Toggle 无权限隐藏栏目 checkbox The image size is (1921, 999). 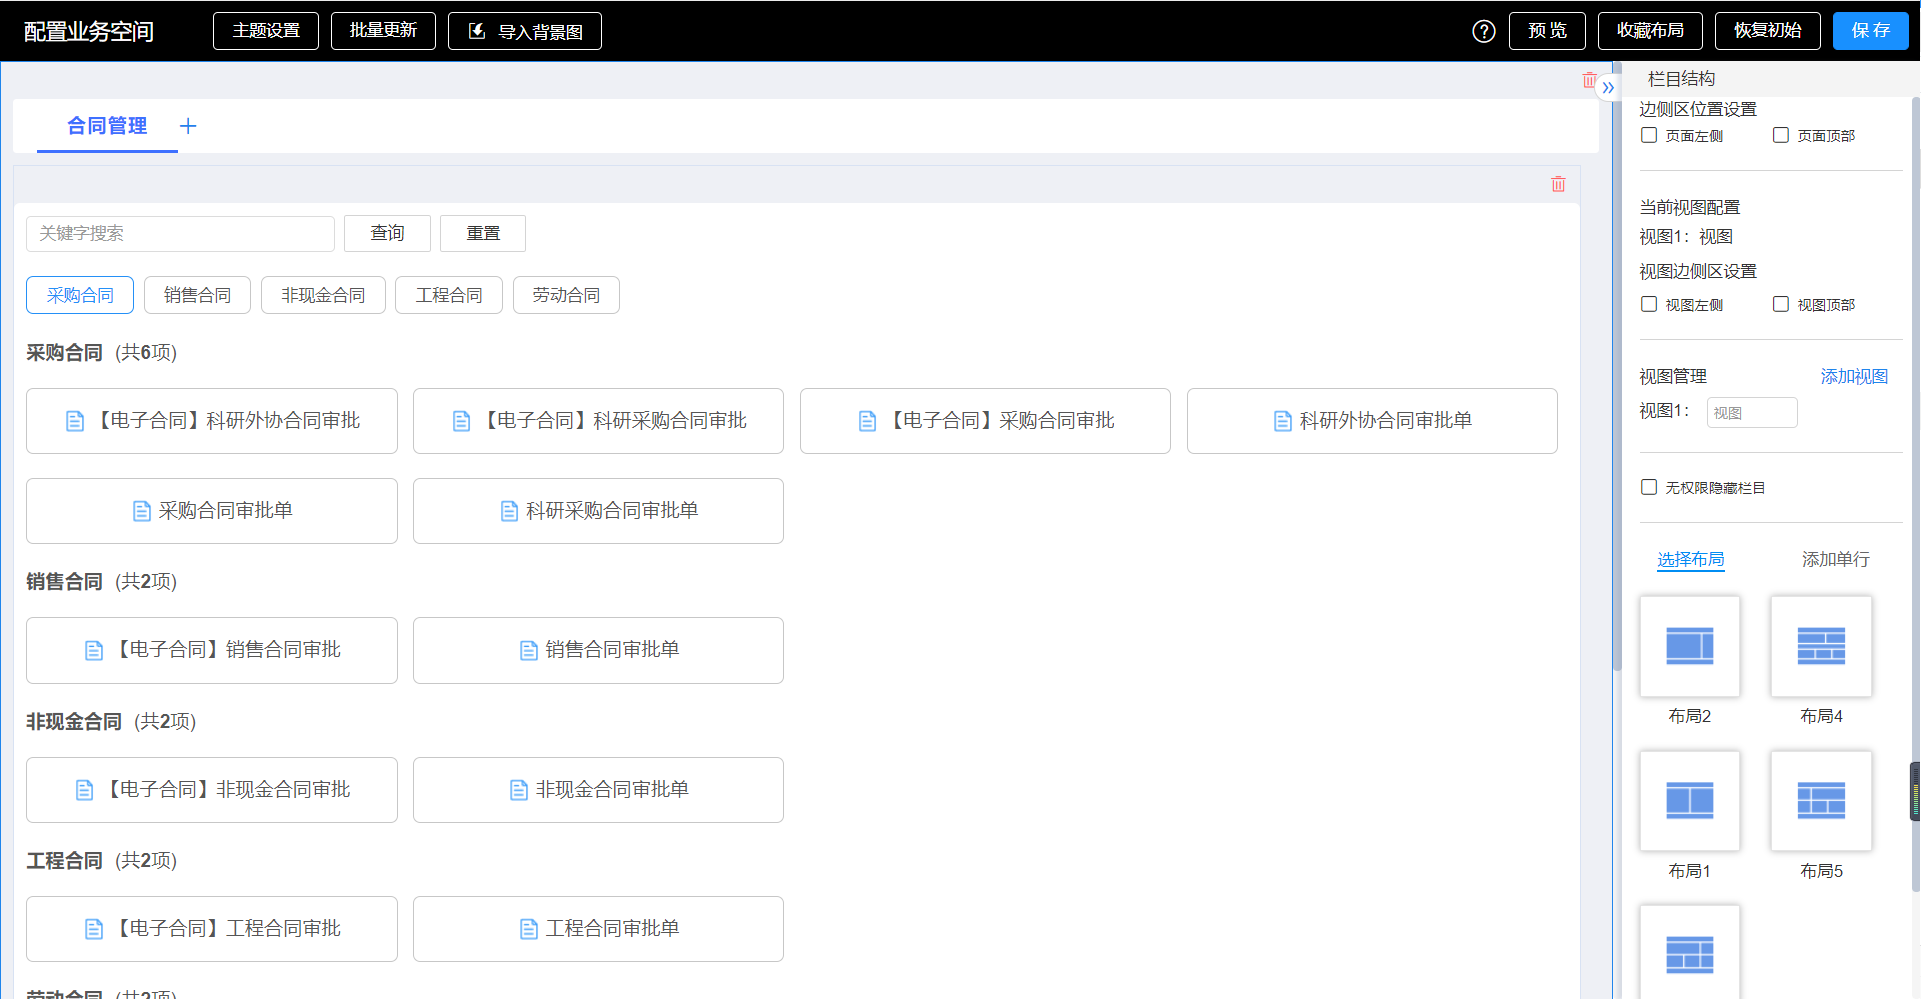tap(1649, 487)
